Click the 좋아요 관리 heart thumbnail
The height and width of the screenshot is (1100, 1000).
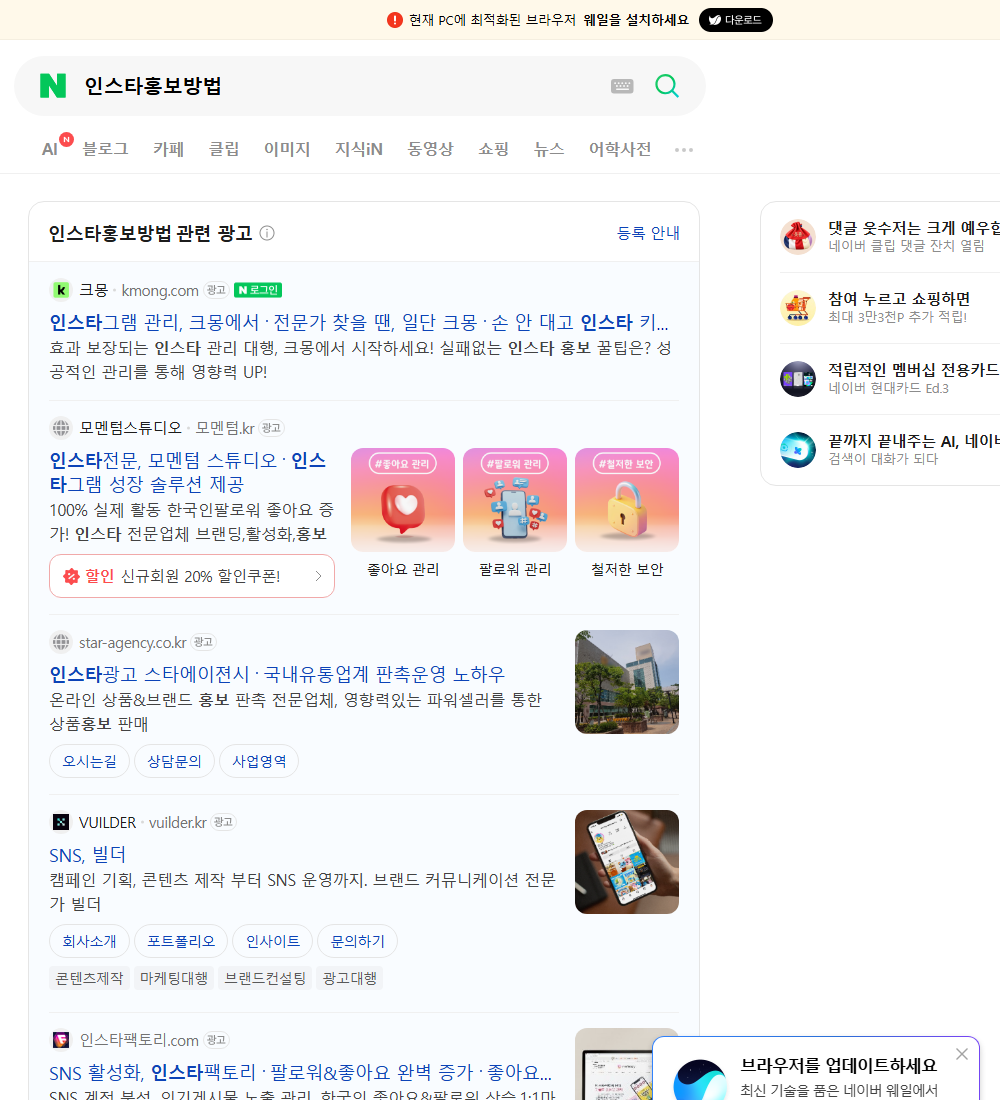pos(403,499)
